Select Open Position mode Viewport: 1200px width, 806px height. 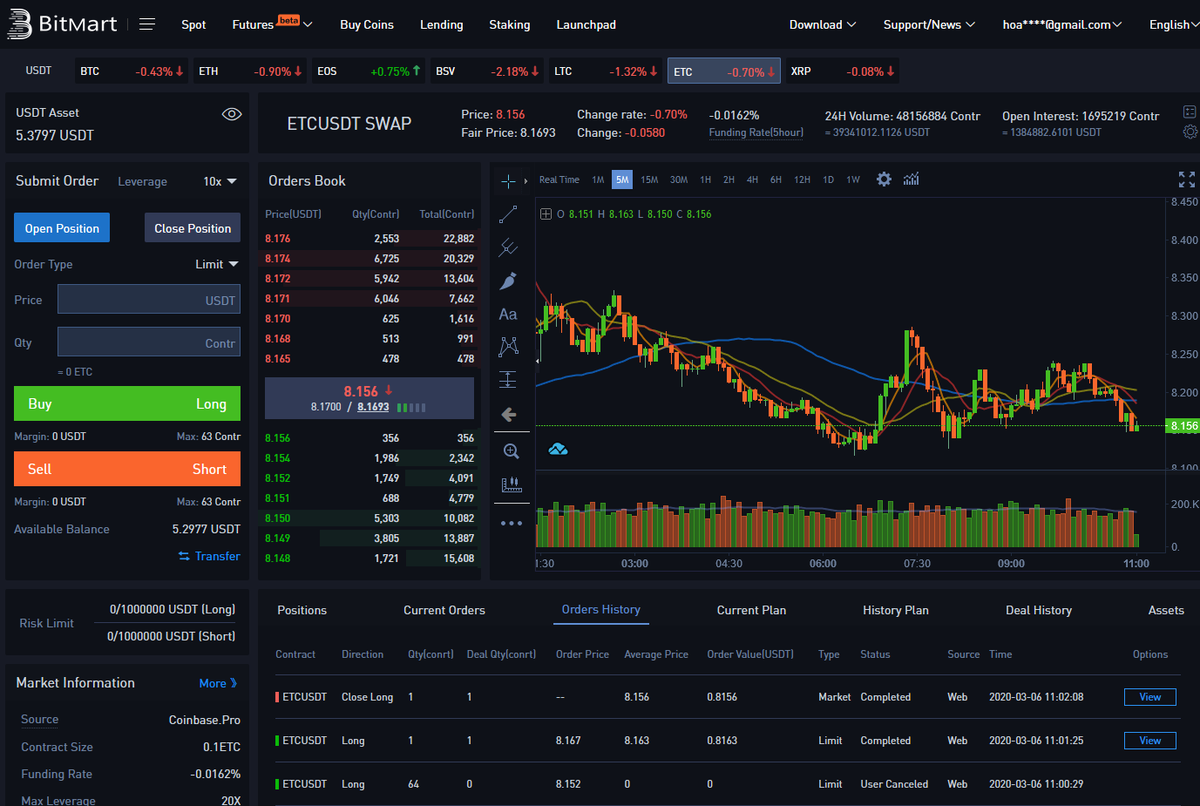(x=62, y=228)
